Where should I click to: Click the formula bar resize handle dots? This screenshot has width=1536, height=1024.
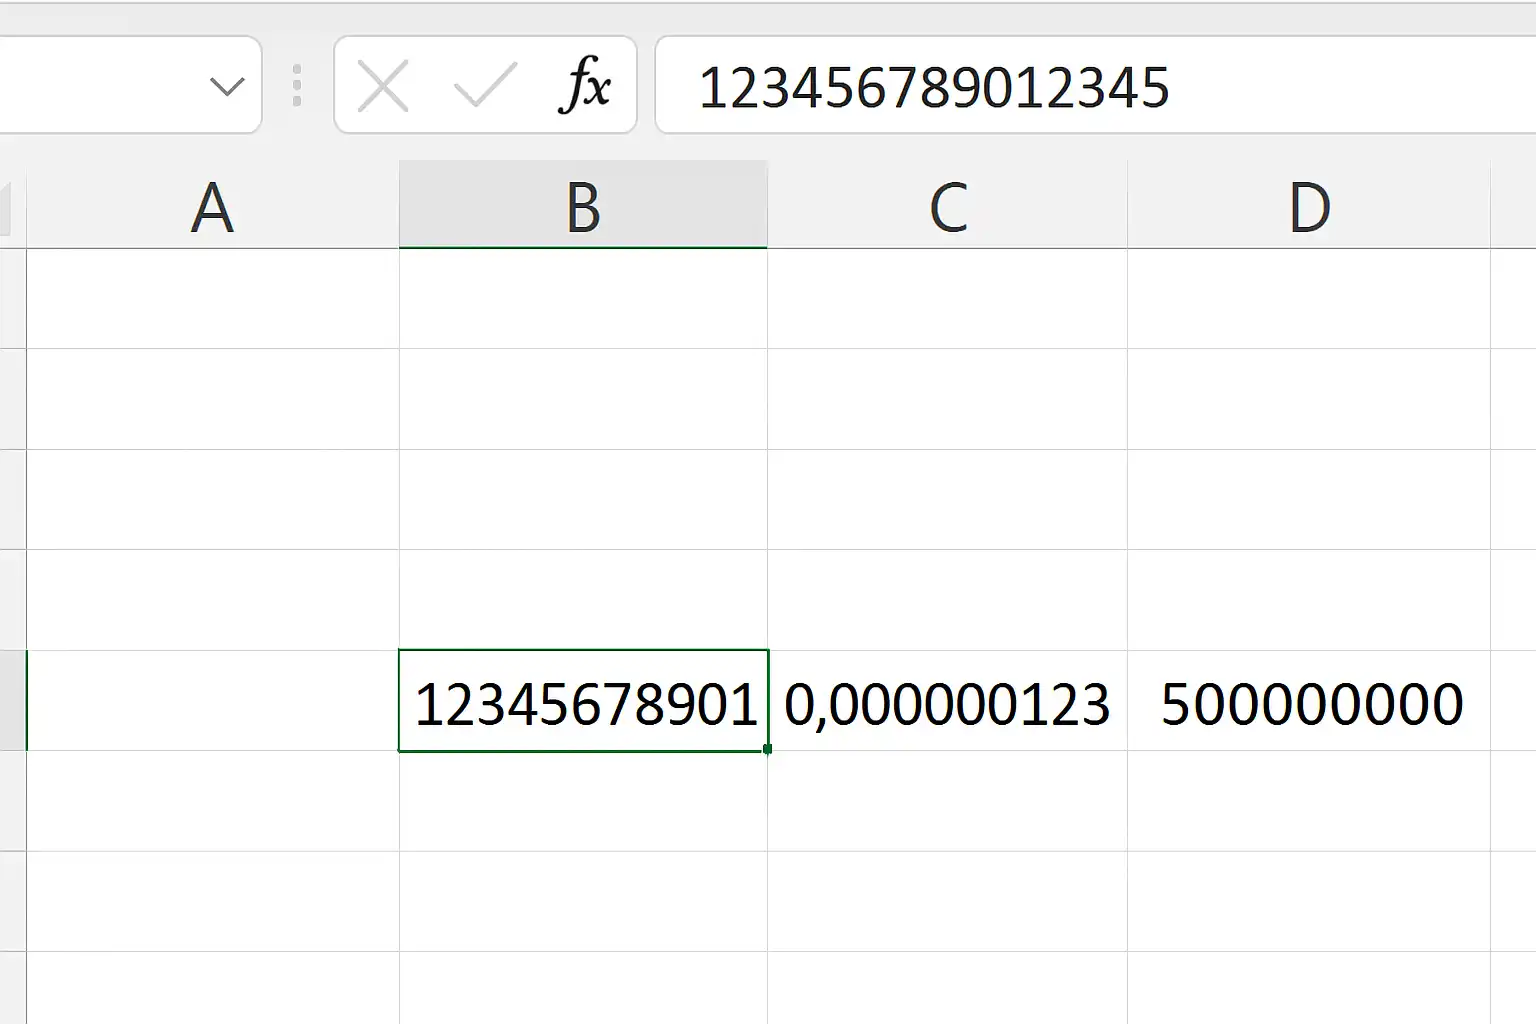point(297,86)
